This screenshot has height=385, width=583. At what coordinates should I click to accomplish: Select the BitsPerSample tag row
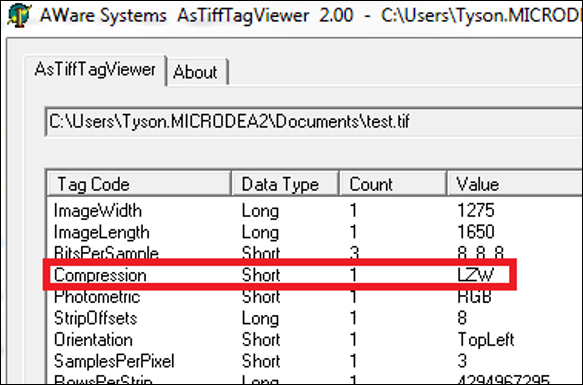[x=315, y=253]
